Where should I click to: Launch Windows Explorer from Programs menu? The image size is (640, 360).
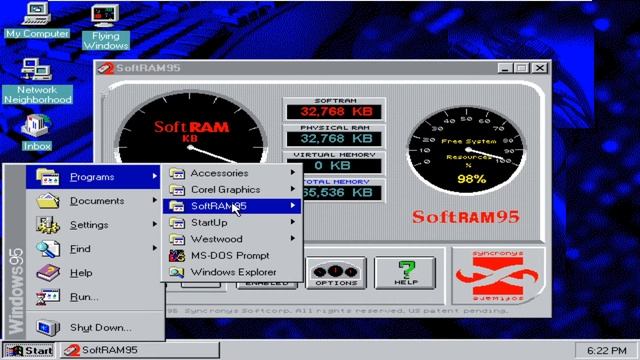pyautogui.click(x=232, y=272)
